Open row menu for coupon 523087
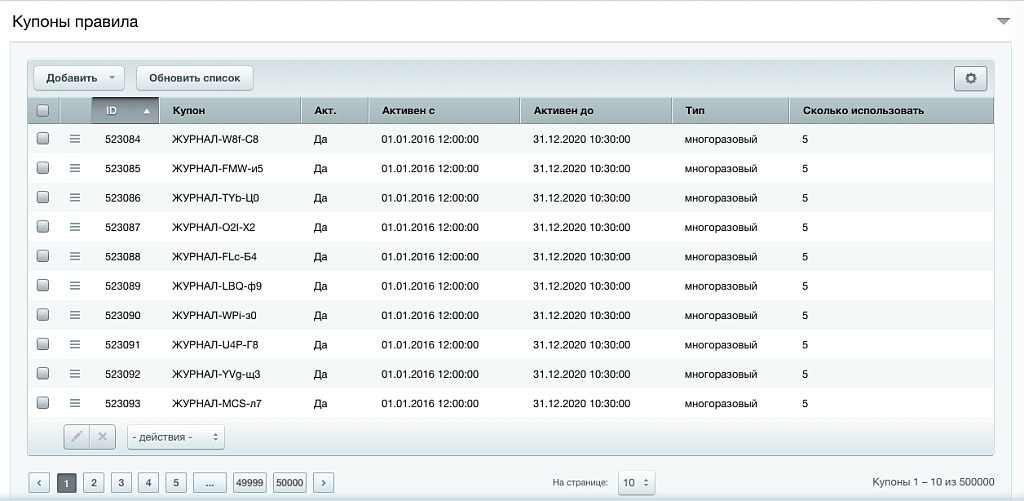 75,227
